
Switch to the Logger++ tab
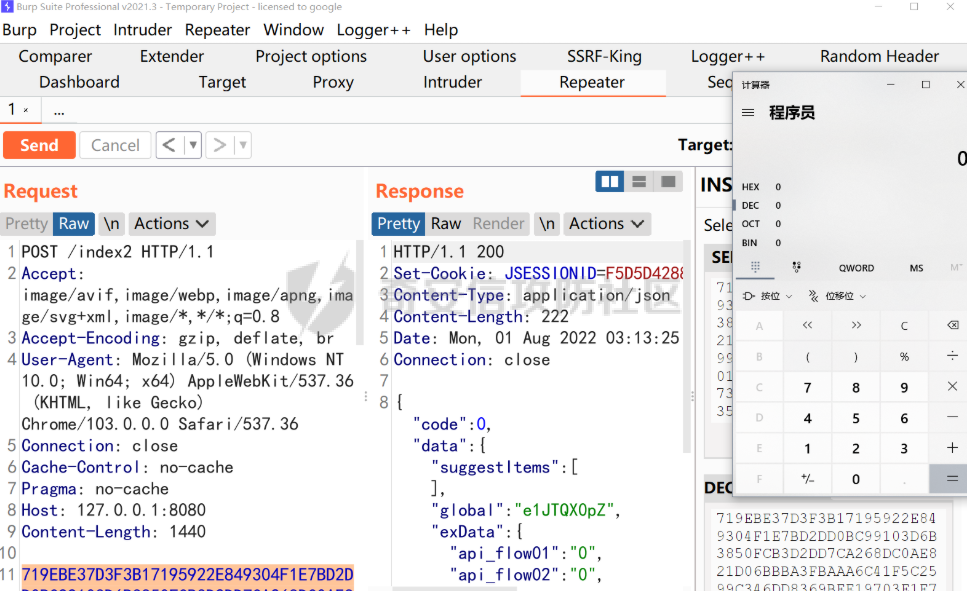click(728, 56)
